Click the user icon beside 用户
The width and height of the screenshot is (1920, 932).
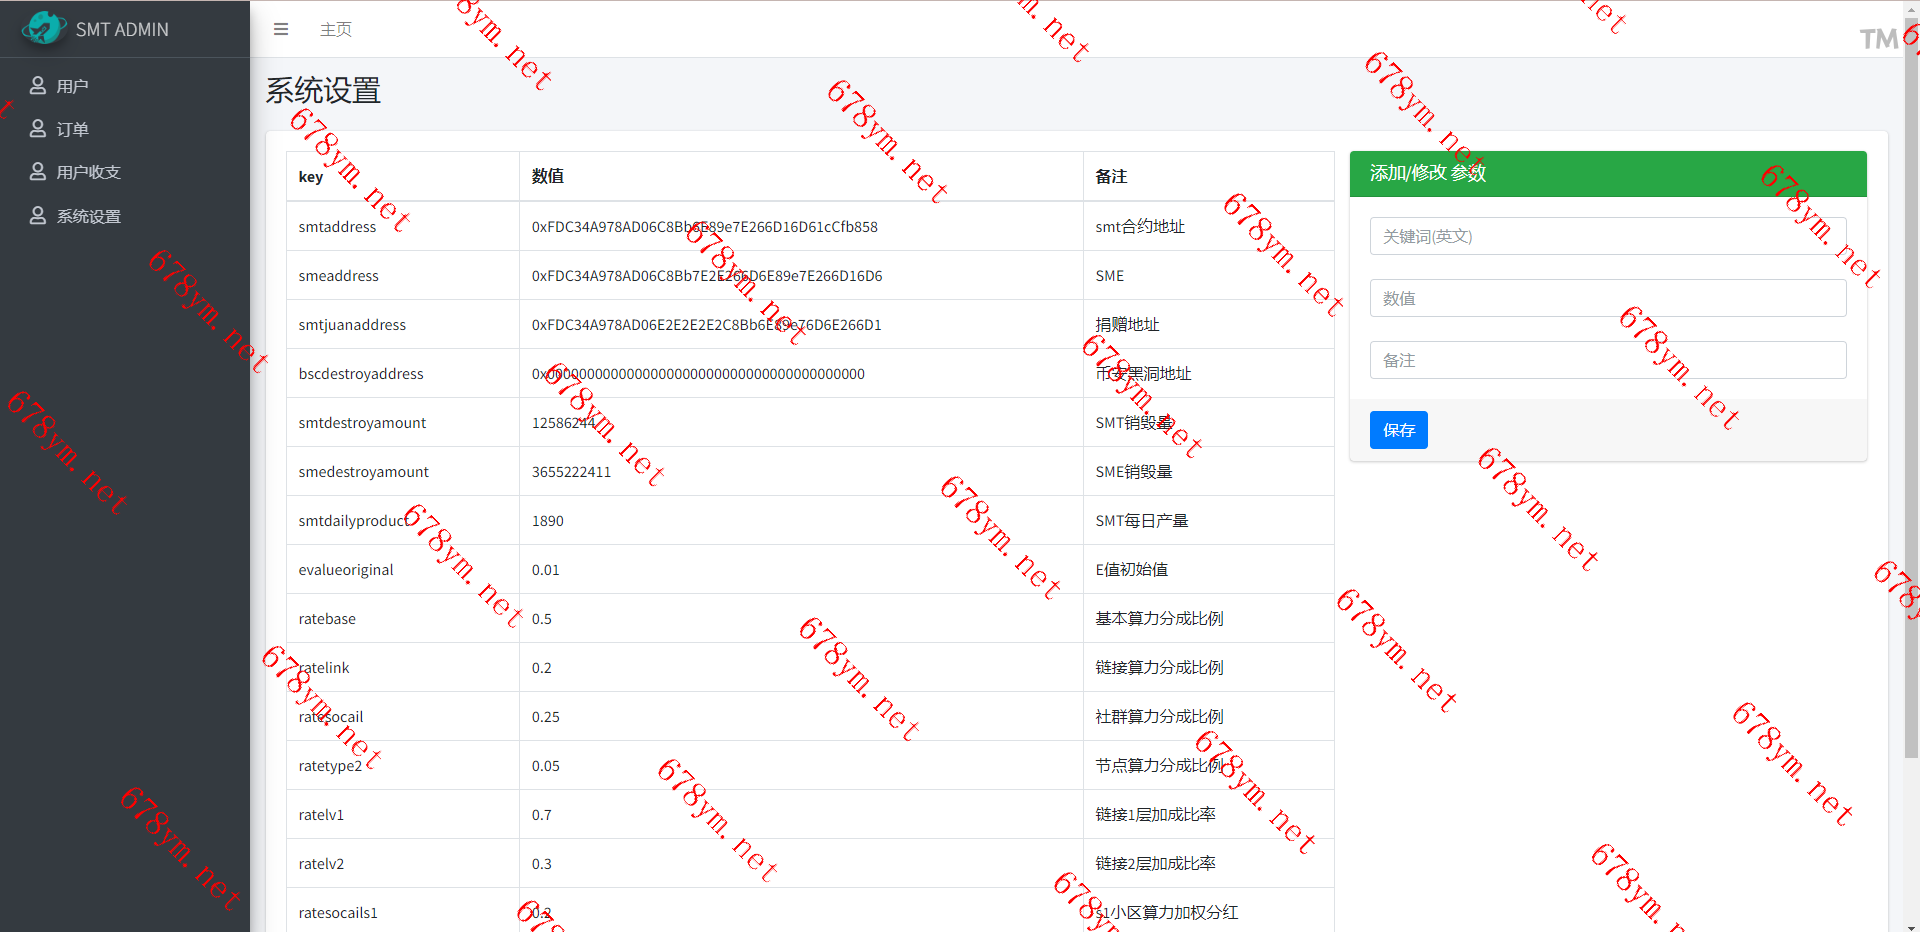[38, 86]
